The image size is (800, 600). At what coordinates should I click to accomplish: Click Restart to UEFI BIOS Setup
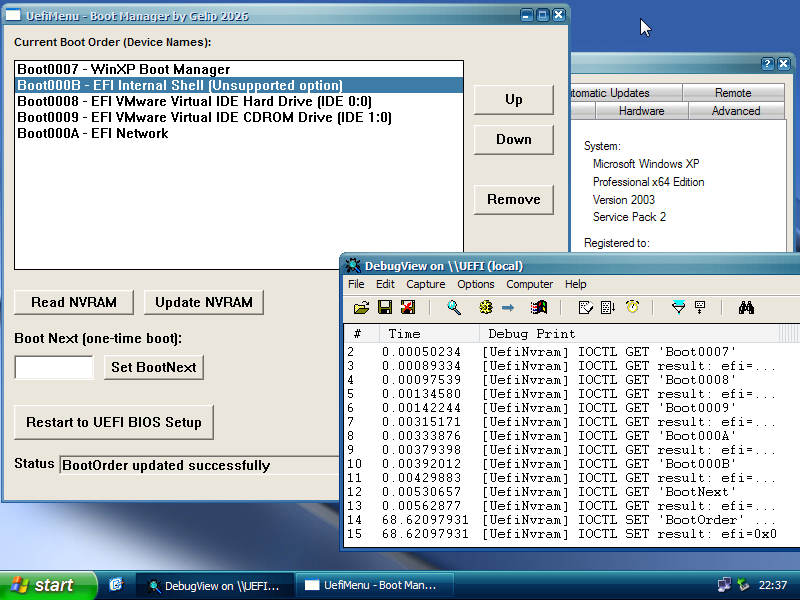[114, 422]
